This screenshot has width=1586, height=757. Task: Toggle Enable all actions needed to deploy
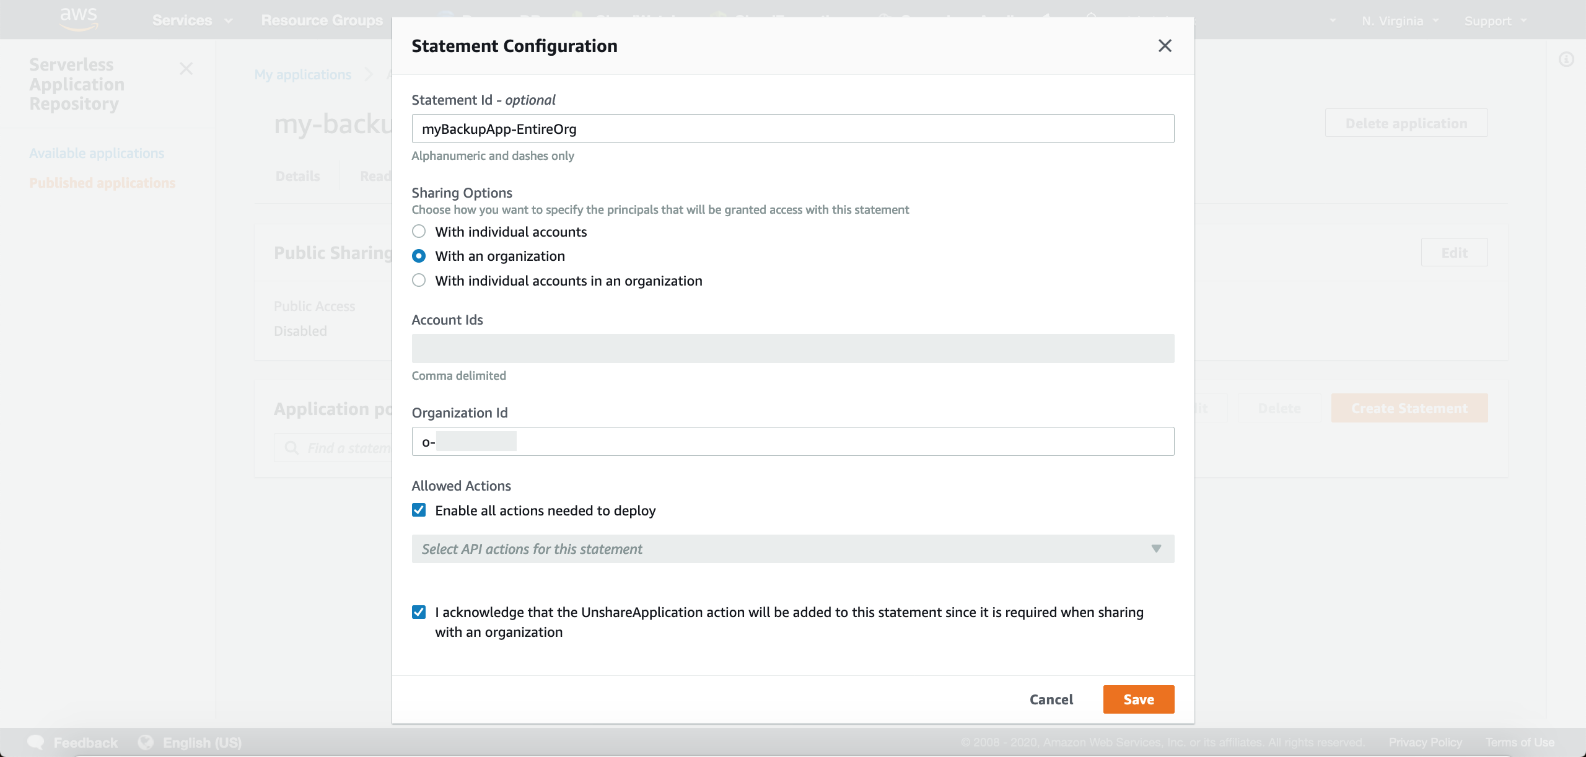[x=419, y=511]
